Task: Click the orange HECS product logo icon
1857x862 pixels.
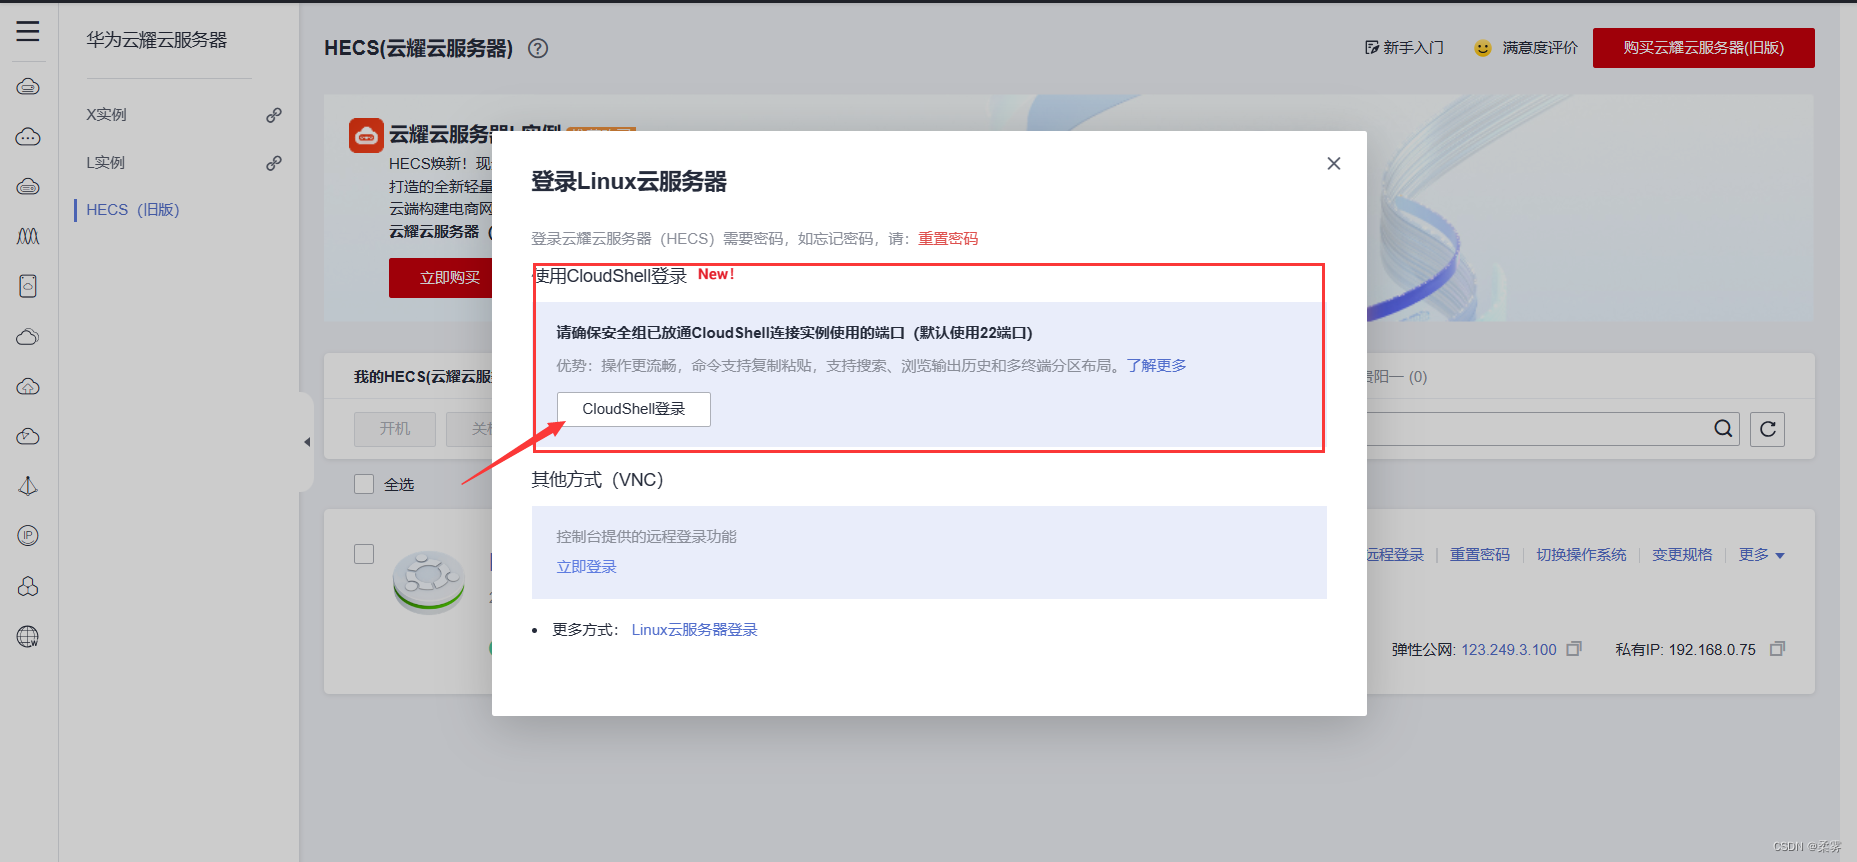Action: (366, 135)
